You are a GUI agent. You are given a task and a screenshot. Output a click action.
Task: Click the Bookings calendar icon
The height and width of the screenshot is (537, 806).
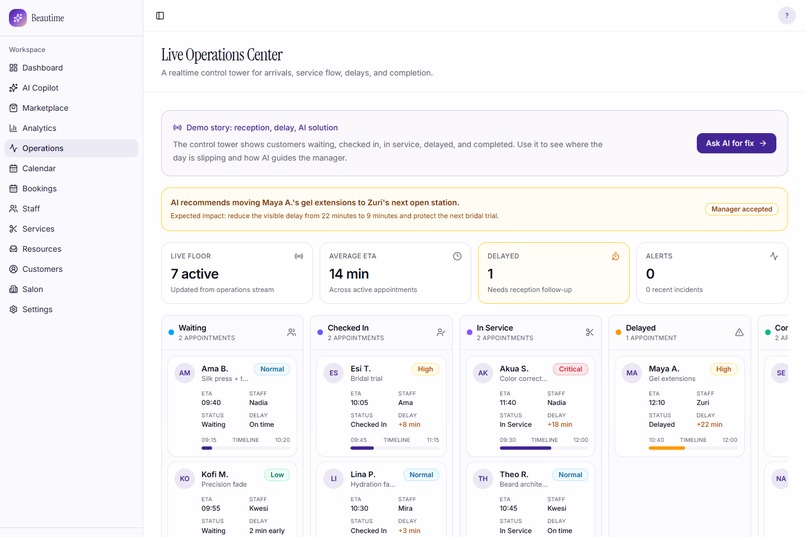tap(13, 189)
